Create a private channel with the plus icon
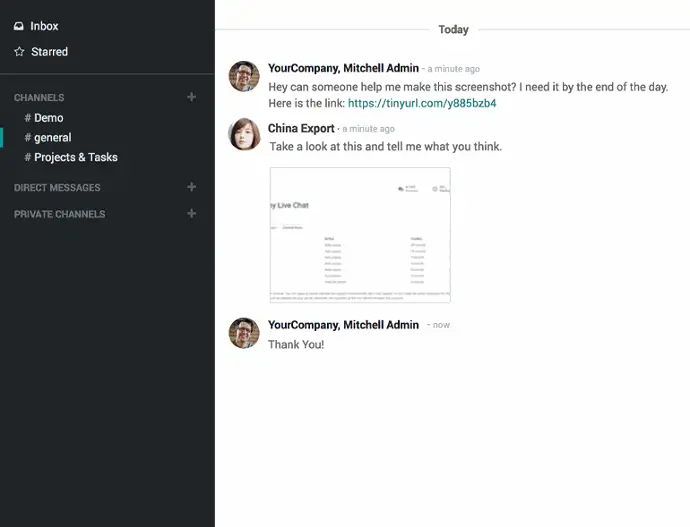 click(x=192, y=213)
